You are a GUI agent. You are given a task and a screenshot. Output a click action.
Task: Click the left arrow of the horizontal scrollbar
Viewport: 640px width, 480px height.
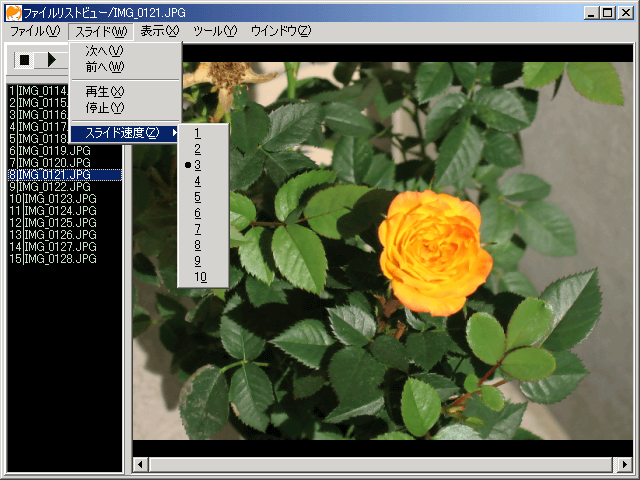(x=142, y=465)
